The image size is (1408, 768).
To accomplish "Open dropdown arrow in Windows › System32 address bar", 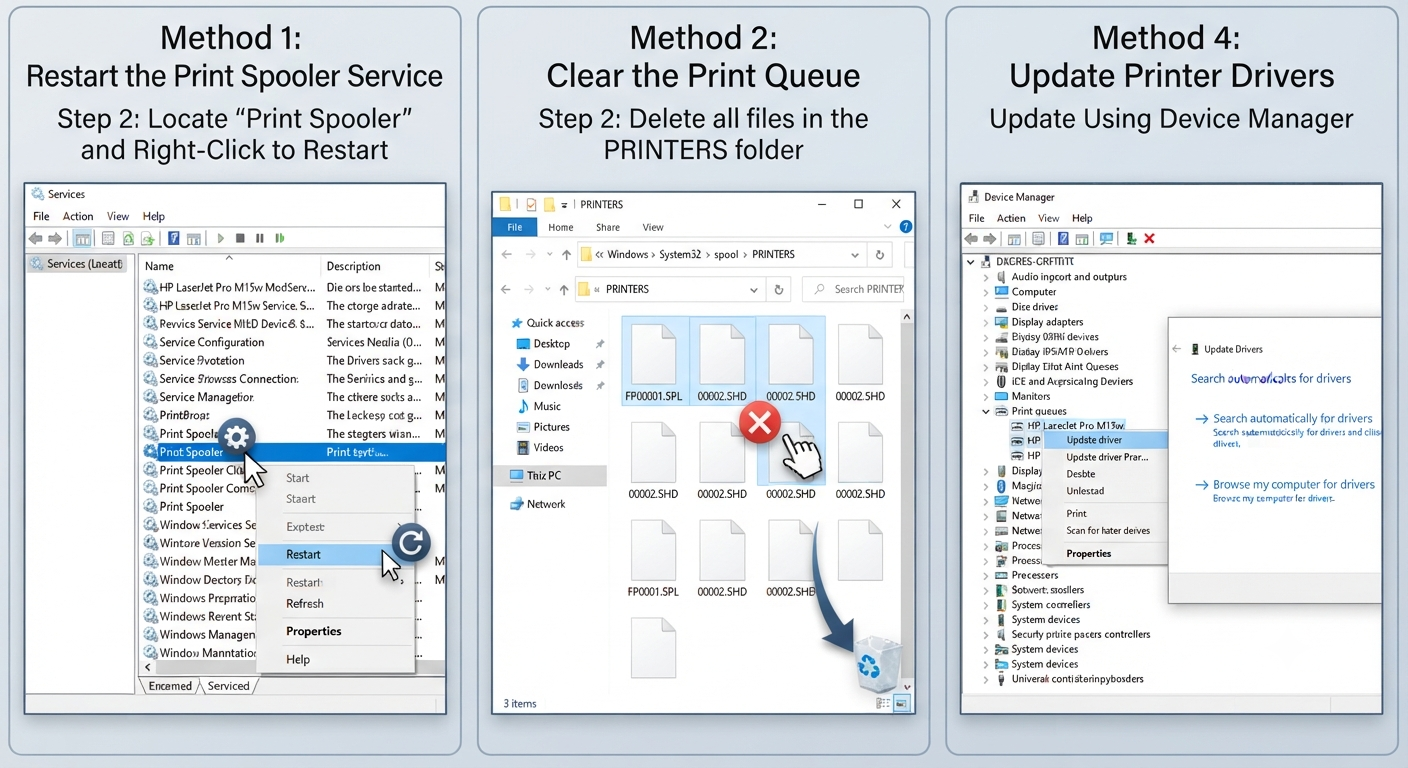I will click(855, 255).
